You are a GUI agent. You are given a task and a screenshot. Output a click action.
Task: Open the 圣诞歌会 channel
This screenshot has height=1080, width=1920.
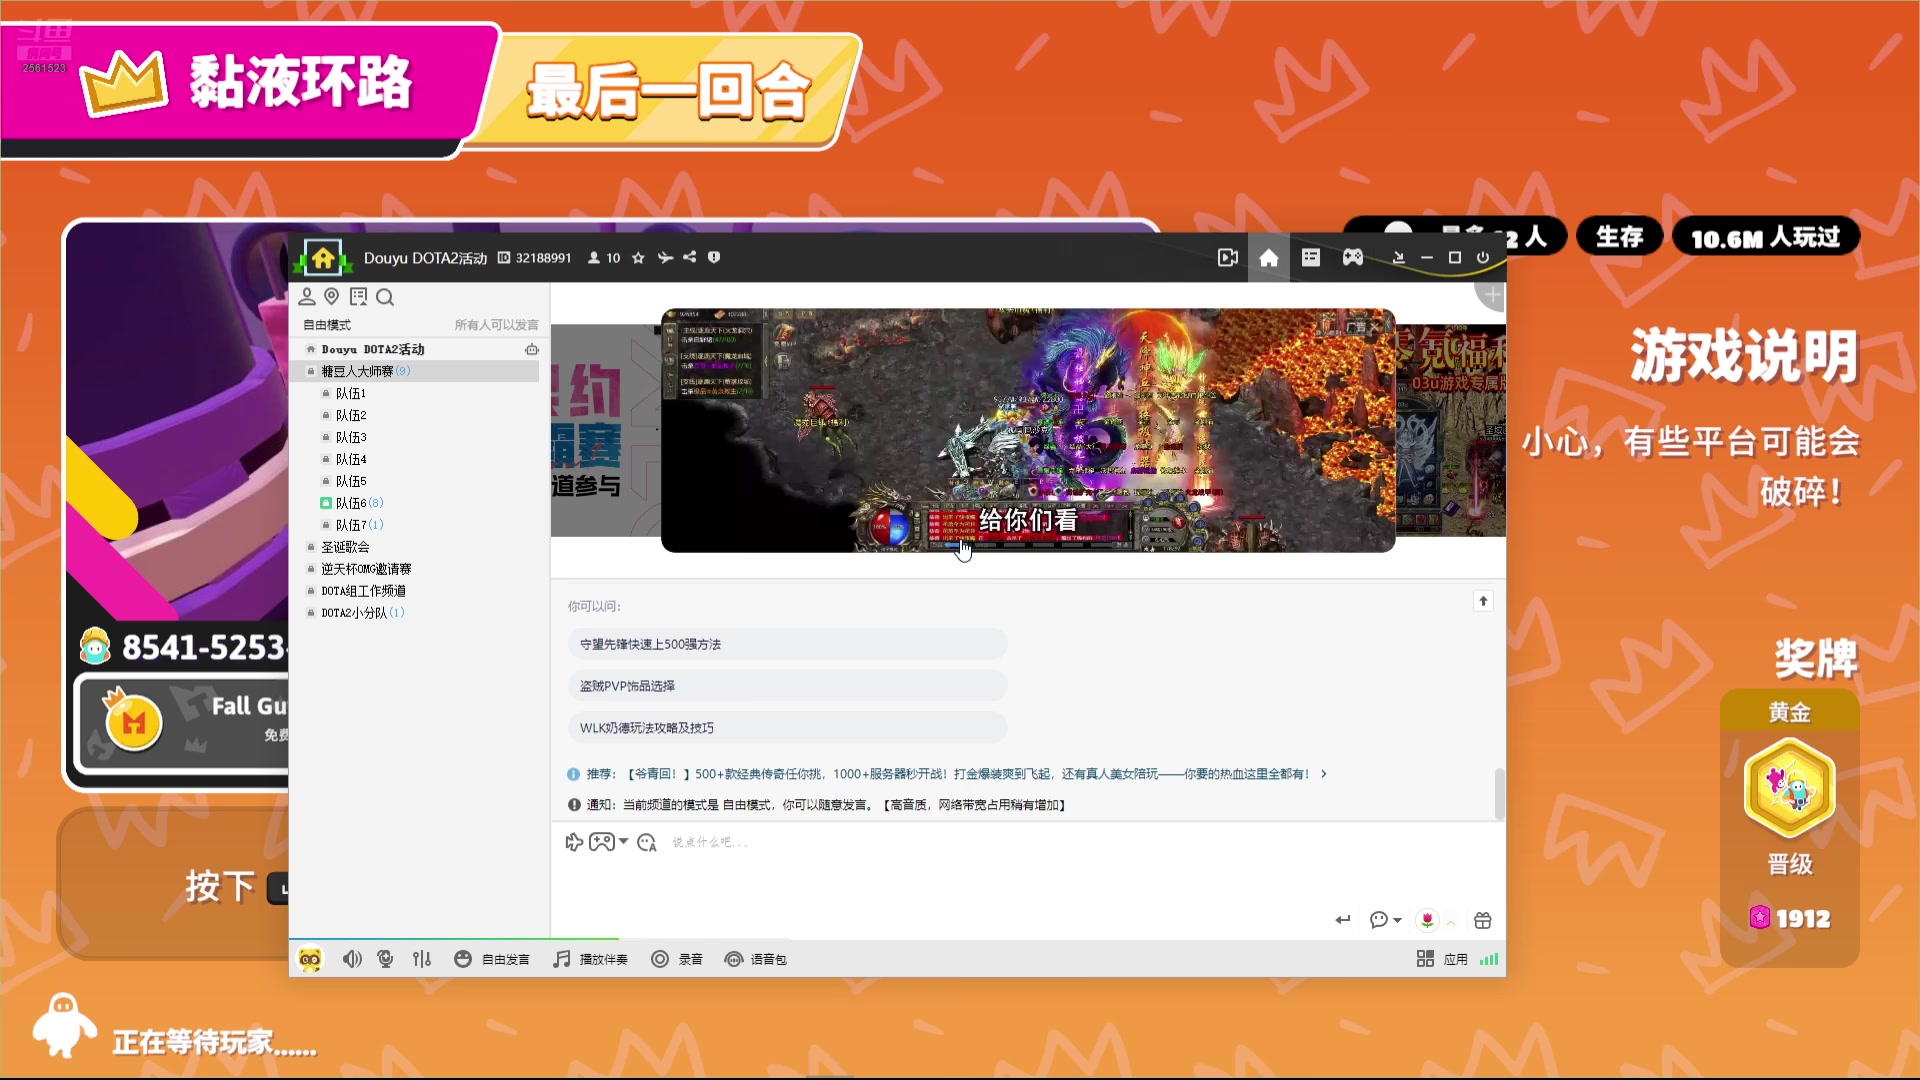tap(345, 547)
